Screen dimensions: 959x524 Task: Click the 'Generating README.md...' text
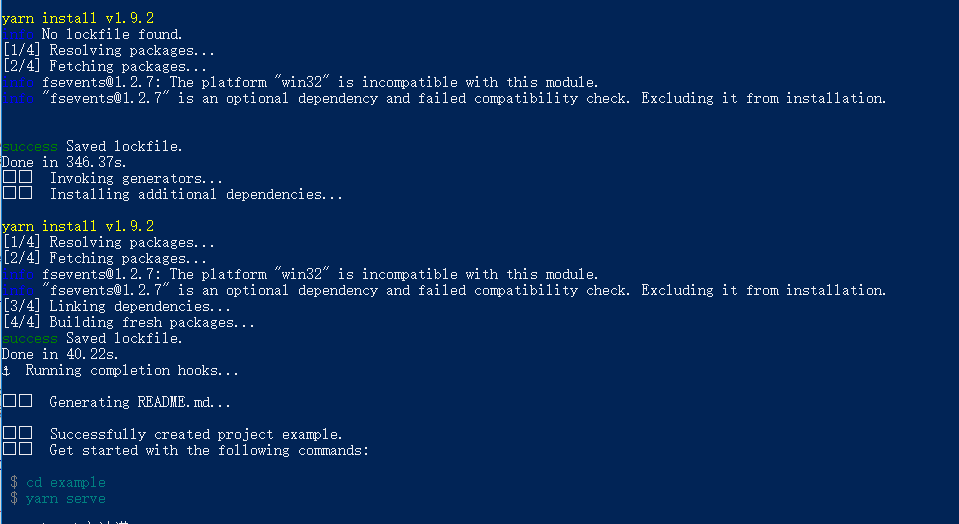[x=140, y=402]
